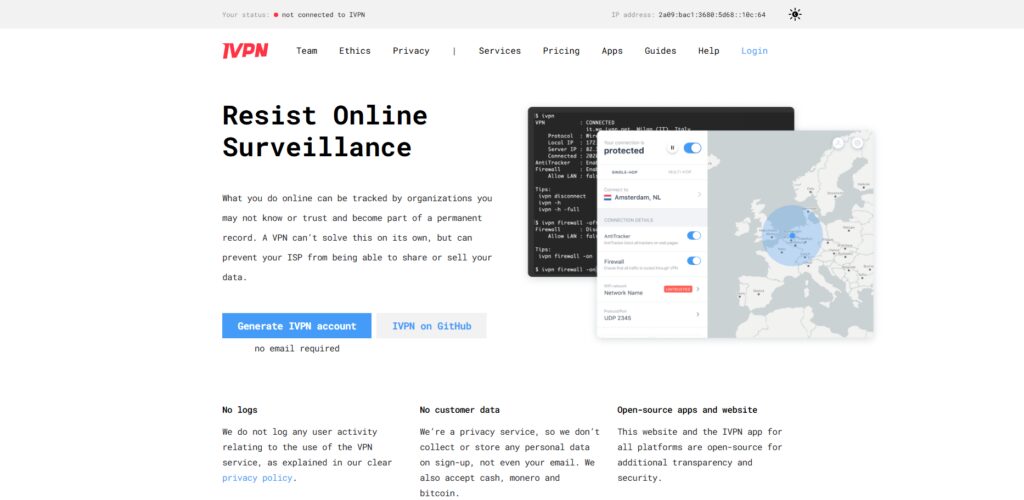Open the Pricing menu item
This screenshot has width=1024, height=500.
[561, 51]
